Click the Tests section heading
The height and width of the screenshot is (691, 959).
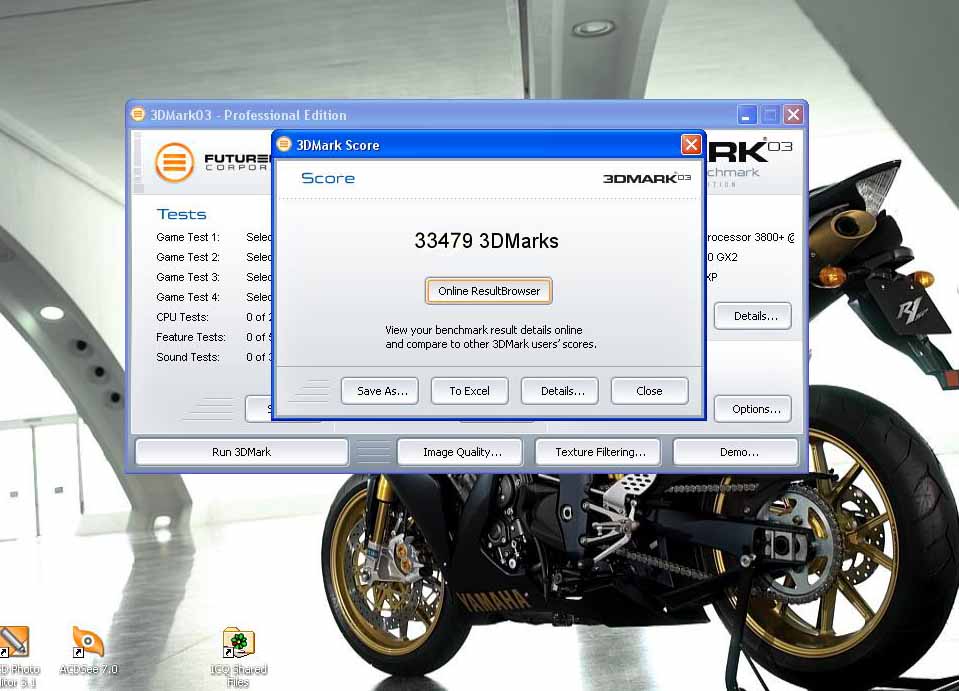182,214
